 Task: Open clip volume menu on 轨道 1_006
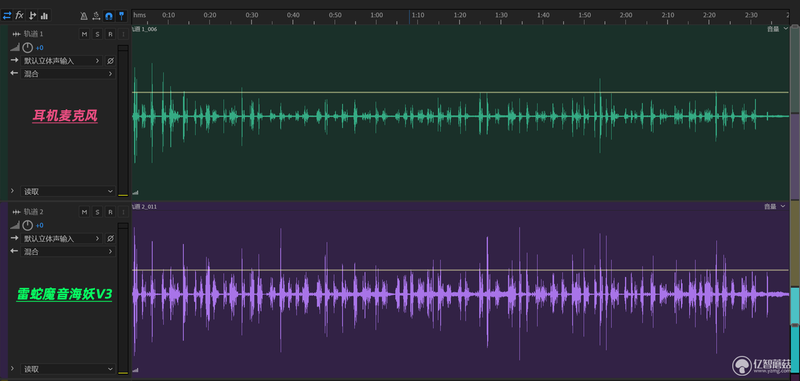pyautogui.click(x=778, y=29)
